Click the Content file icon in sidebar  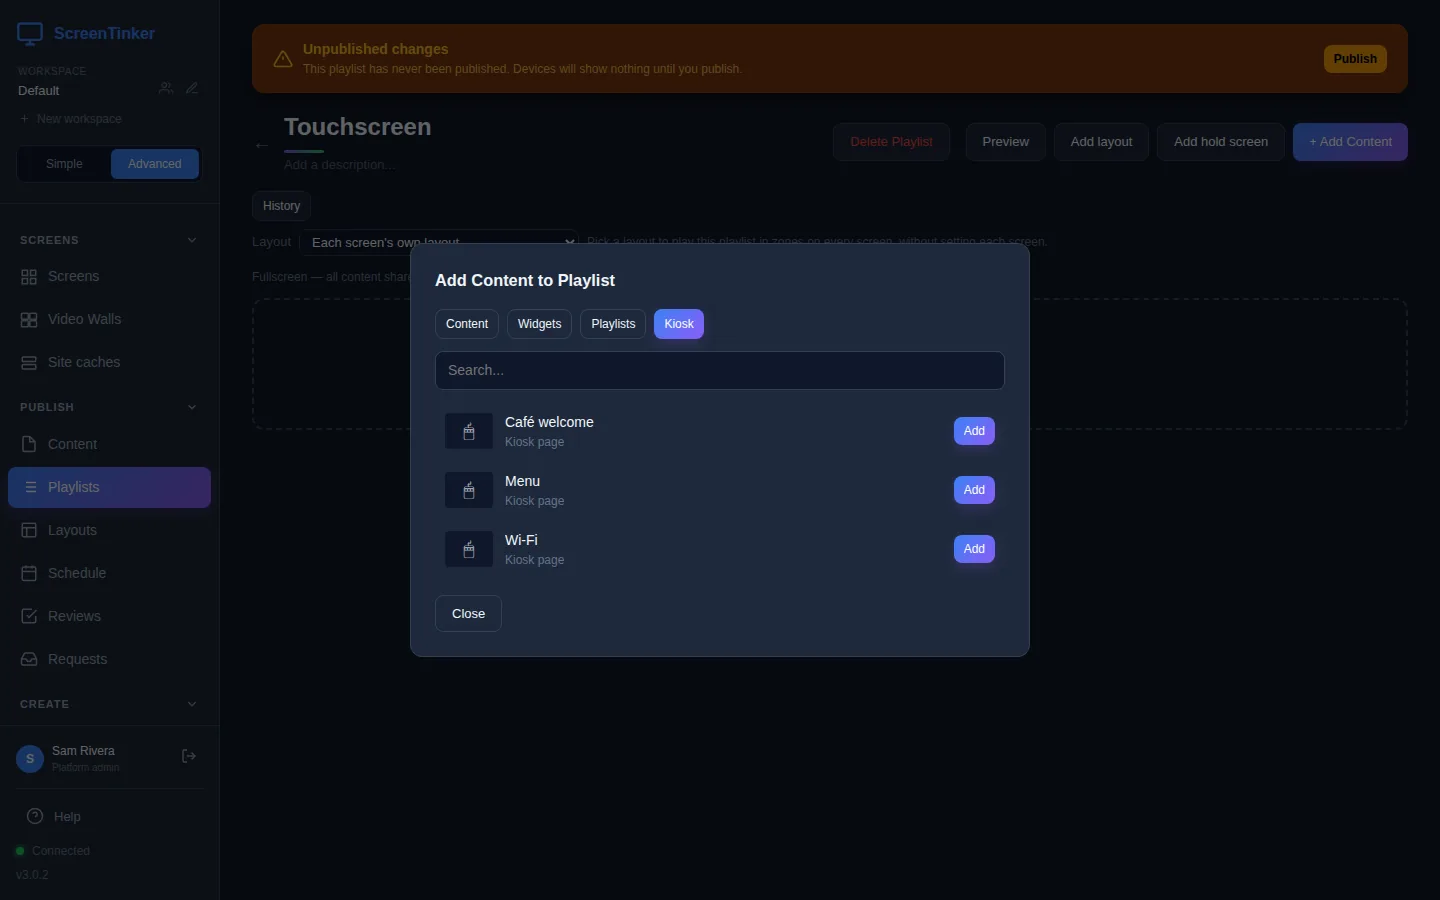click(29, 444)
